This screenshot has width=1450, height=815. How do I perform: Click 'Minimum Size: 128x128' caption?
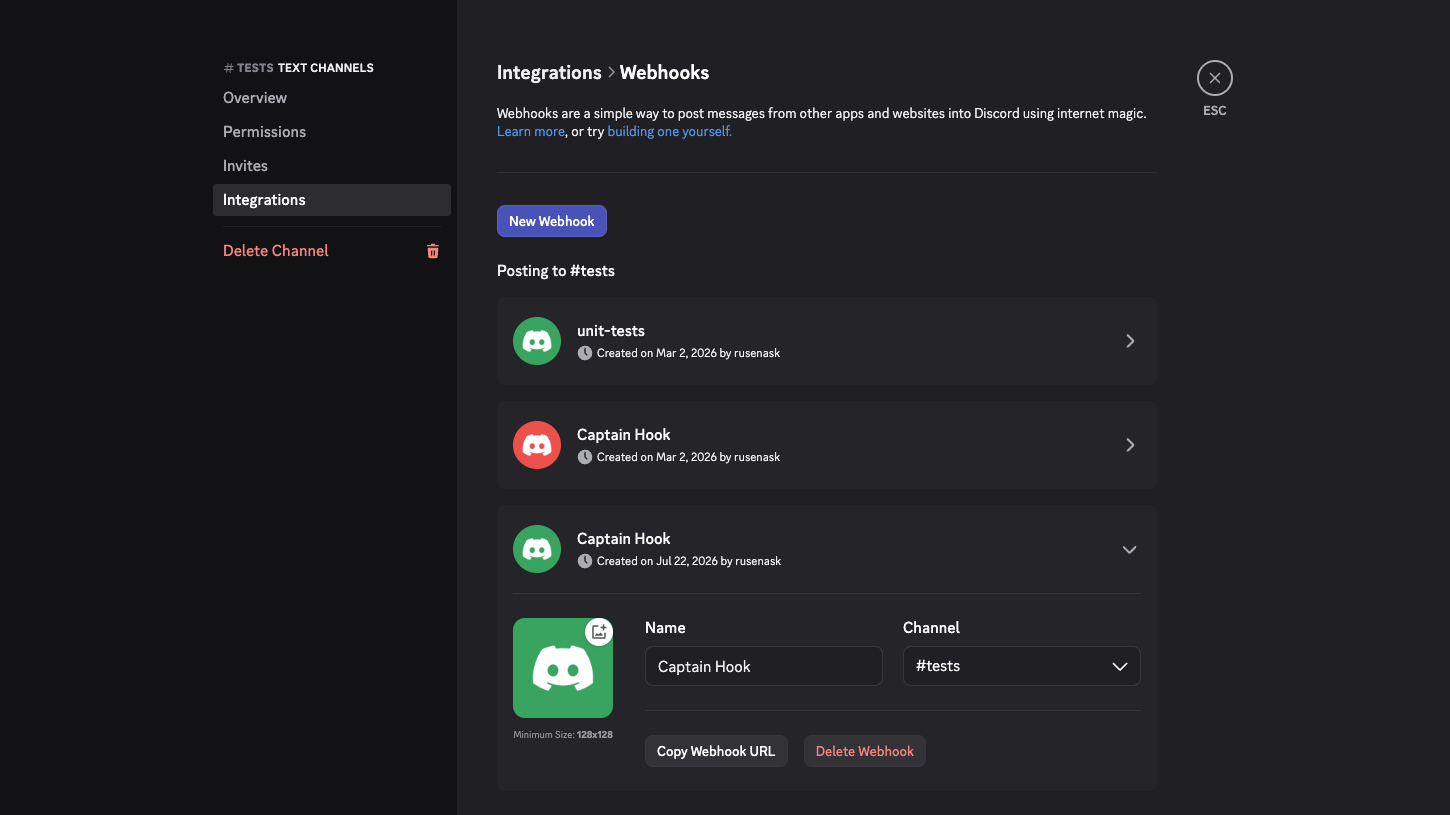(x=563, y=735)
